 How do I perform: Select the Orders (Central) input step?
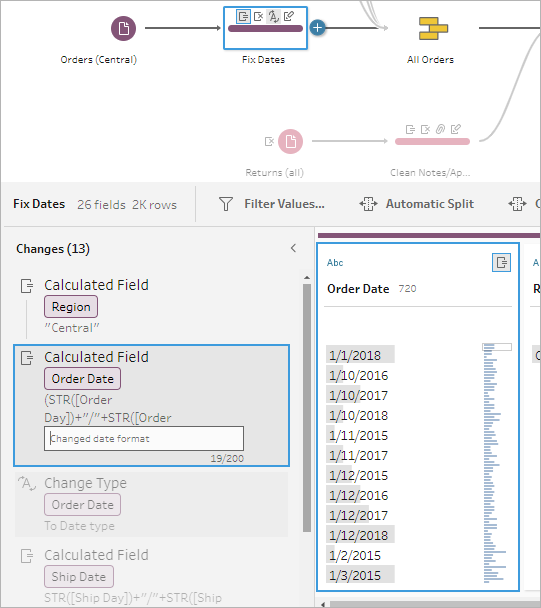pos(123,28)
